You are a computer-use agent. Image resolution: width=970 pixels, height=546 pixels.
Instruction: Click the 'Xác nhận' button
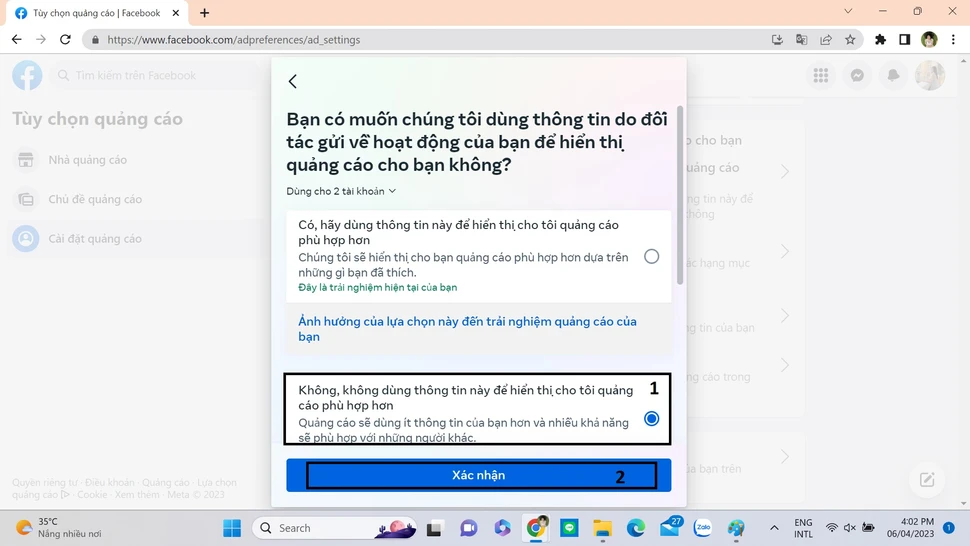pyautogui.click(x=478, y=476)
